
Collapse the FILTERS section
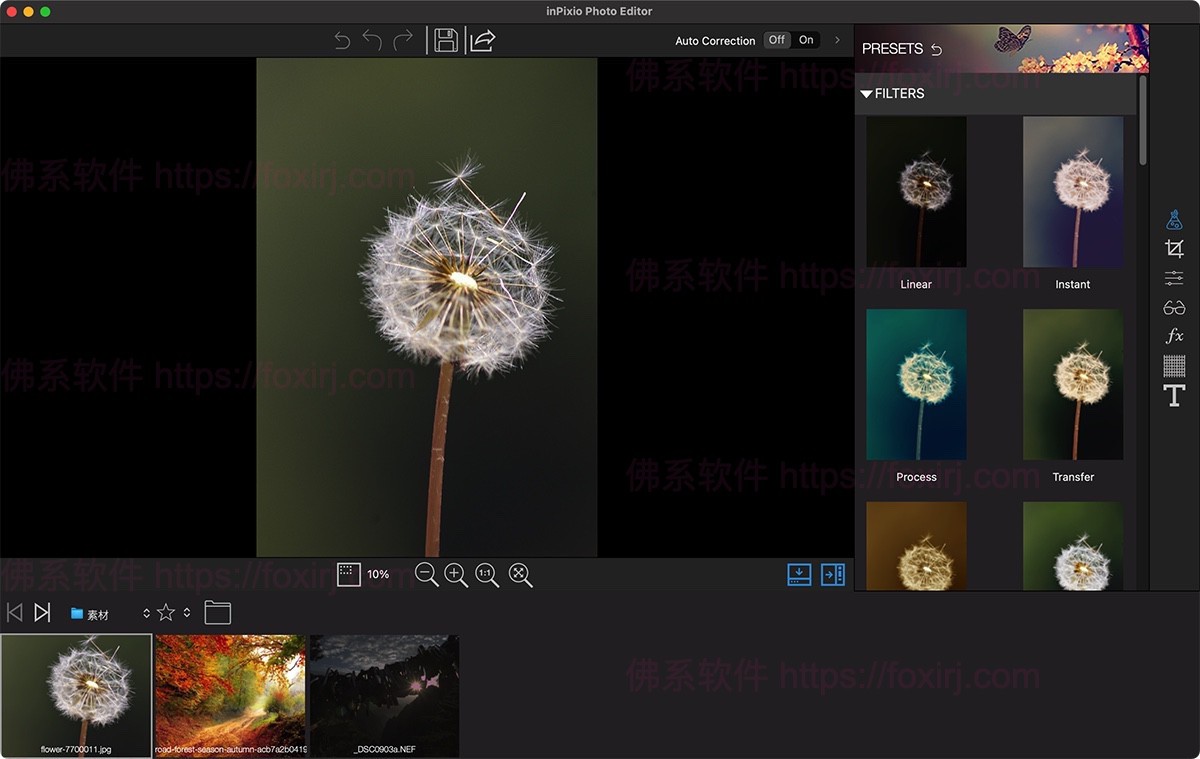coord(866,94)
